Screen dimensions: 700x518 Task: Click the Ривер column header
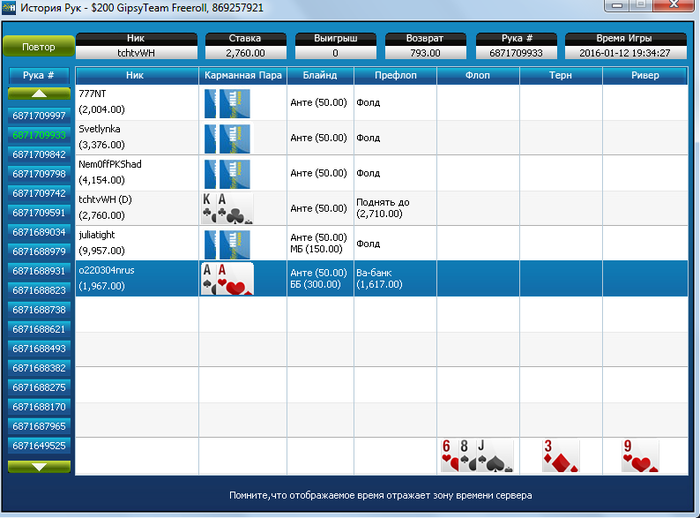645,75
